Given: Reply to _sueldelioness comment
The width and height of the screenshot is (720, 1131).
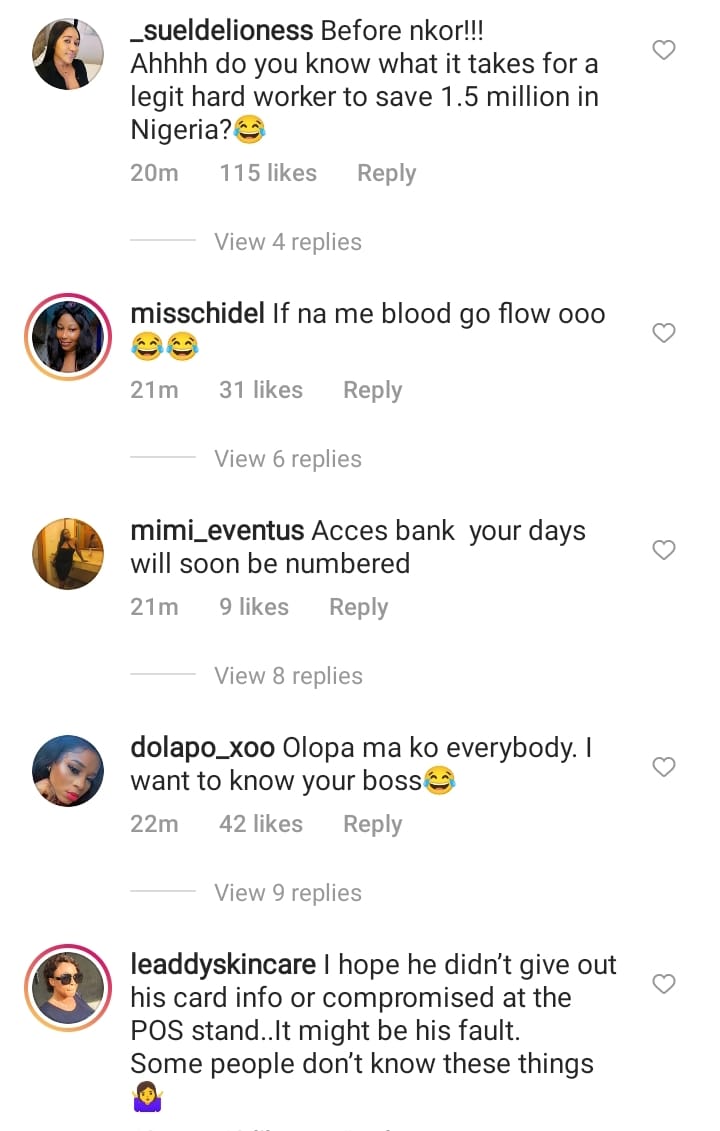Looking at the screenshot, I should click(386, 173).
